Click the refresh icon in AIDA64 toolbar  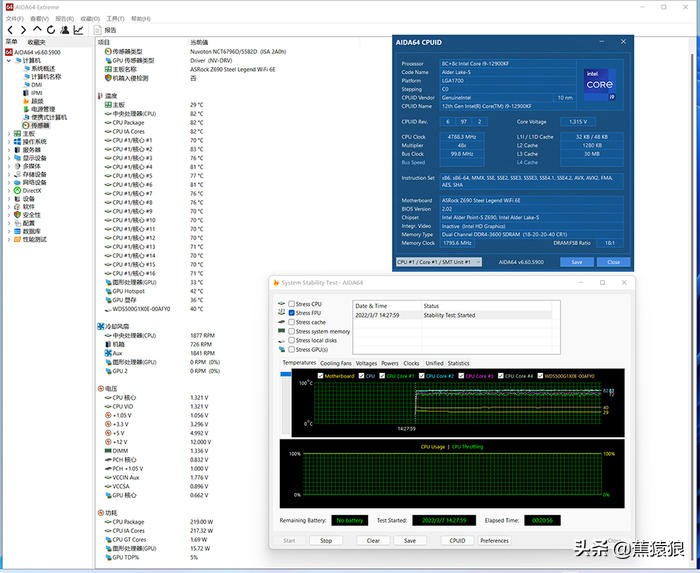49,30
